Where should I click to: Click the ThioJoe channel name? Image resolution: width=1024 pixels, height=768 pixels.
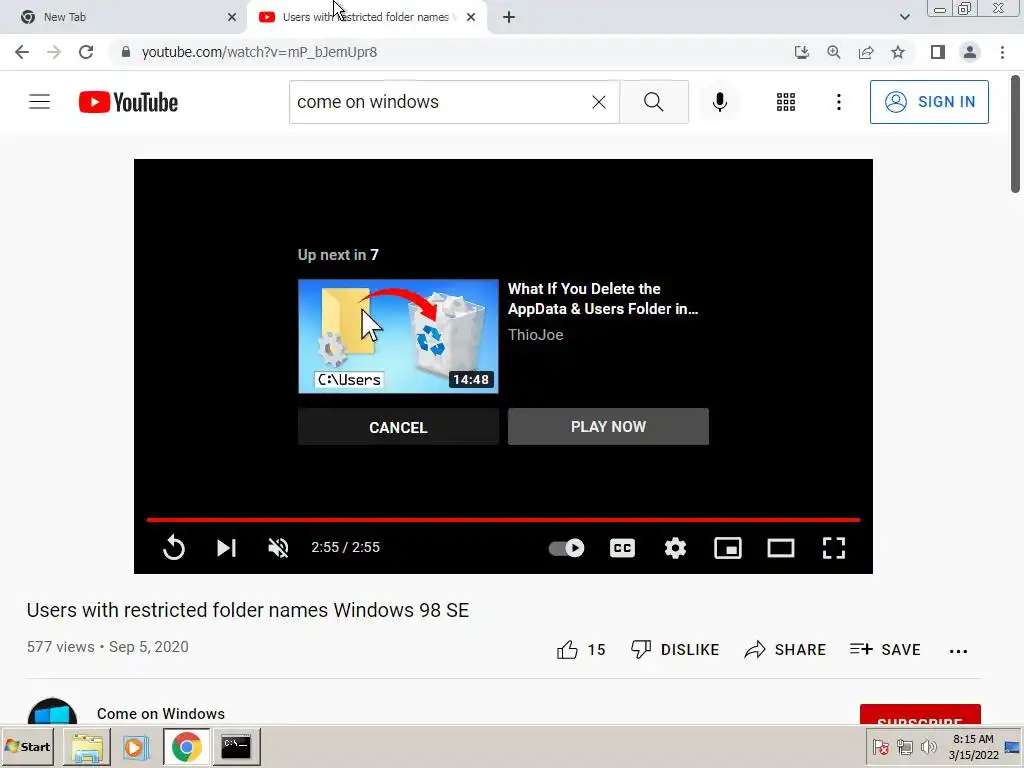coord(536,334)
